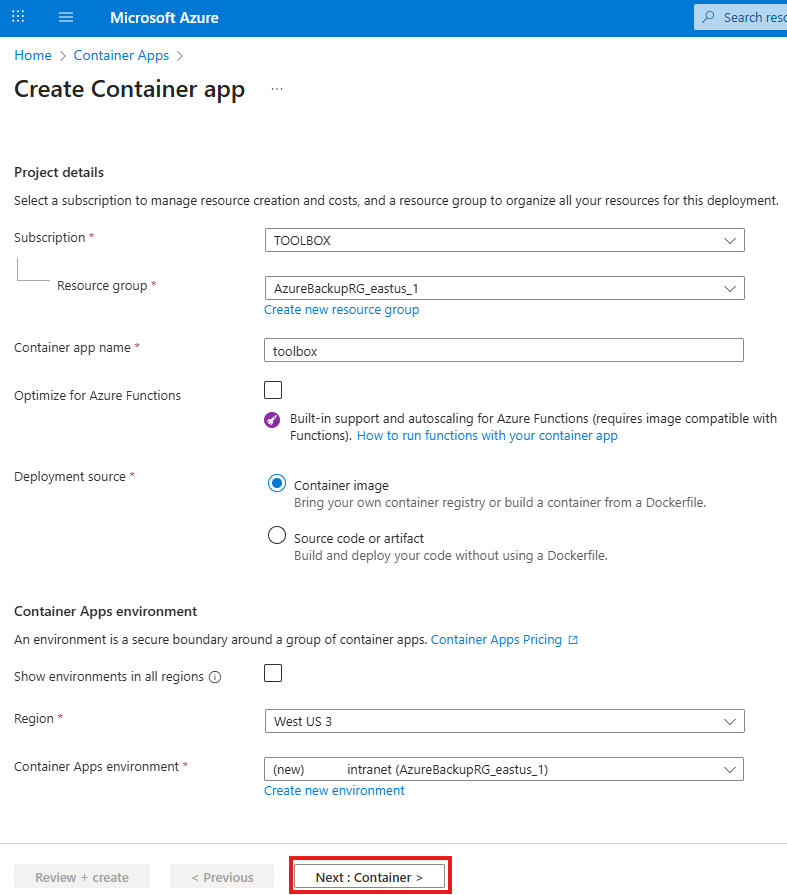Screen dimensions: 787x895
Task: Click the purple Azure Functions rocket icon
Action: point(272,420)
